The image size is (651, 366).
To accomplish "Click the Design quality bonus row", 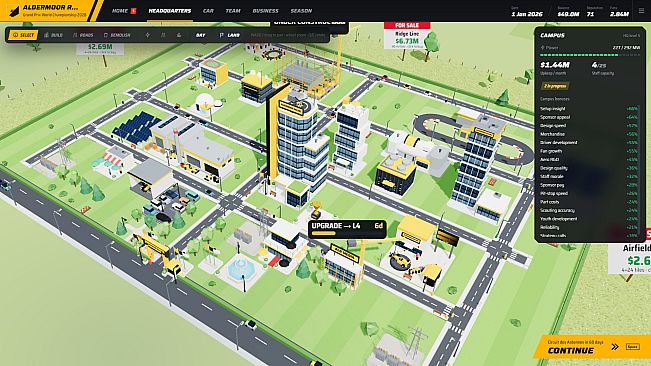I will tap(589, 168).
